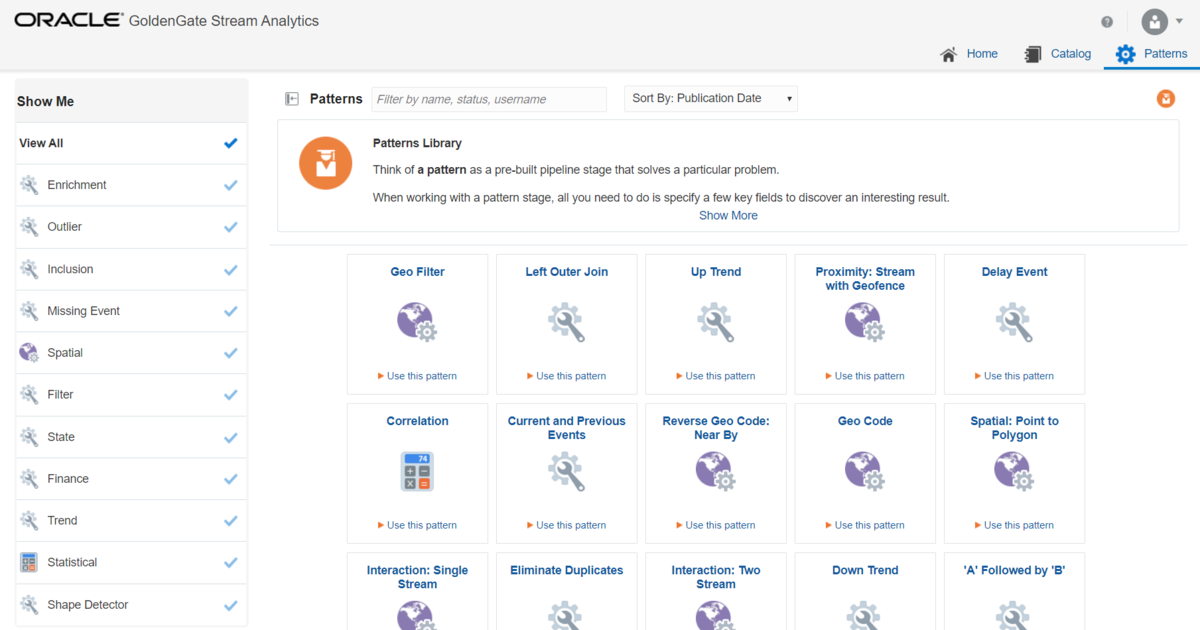1200x630 pixels.
Task: Click the Oracle GoldenGate Stream Analytics logo
Action: (x=167, y=20)
